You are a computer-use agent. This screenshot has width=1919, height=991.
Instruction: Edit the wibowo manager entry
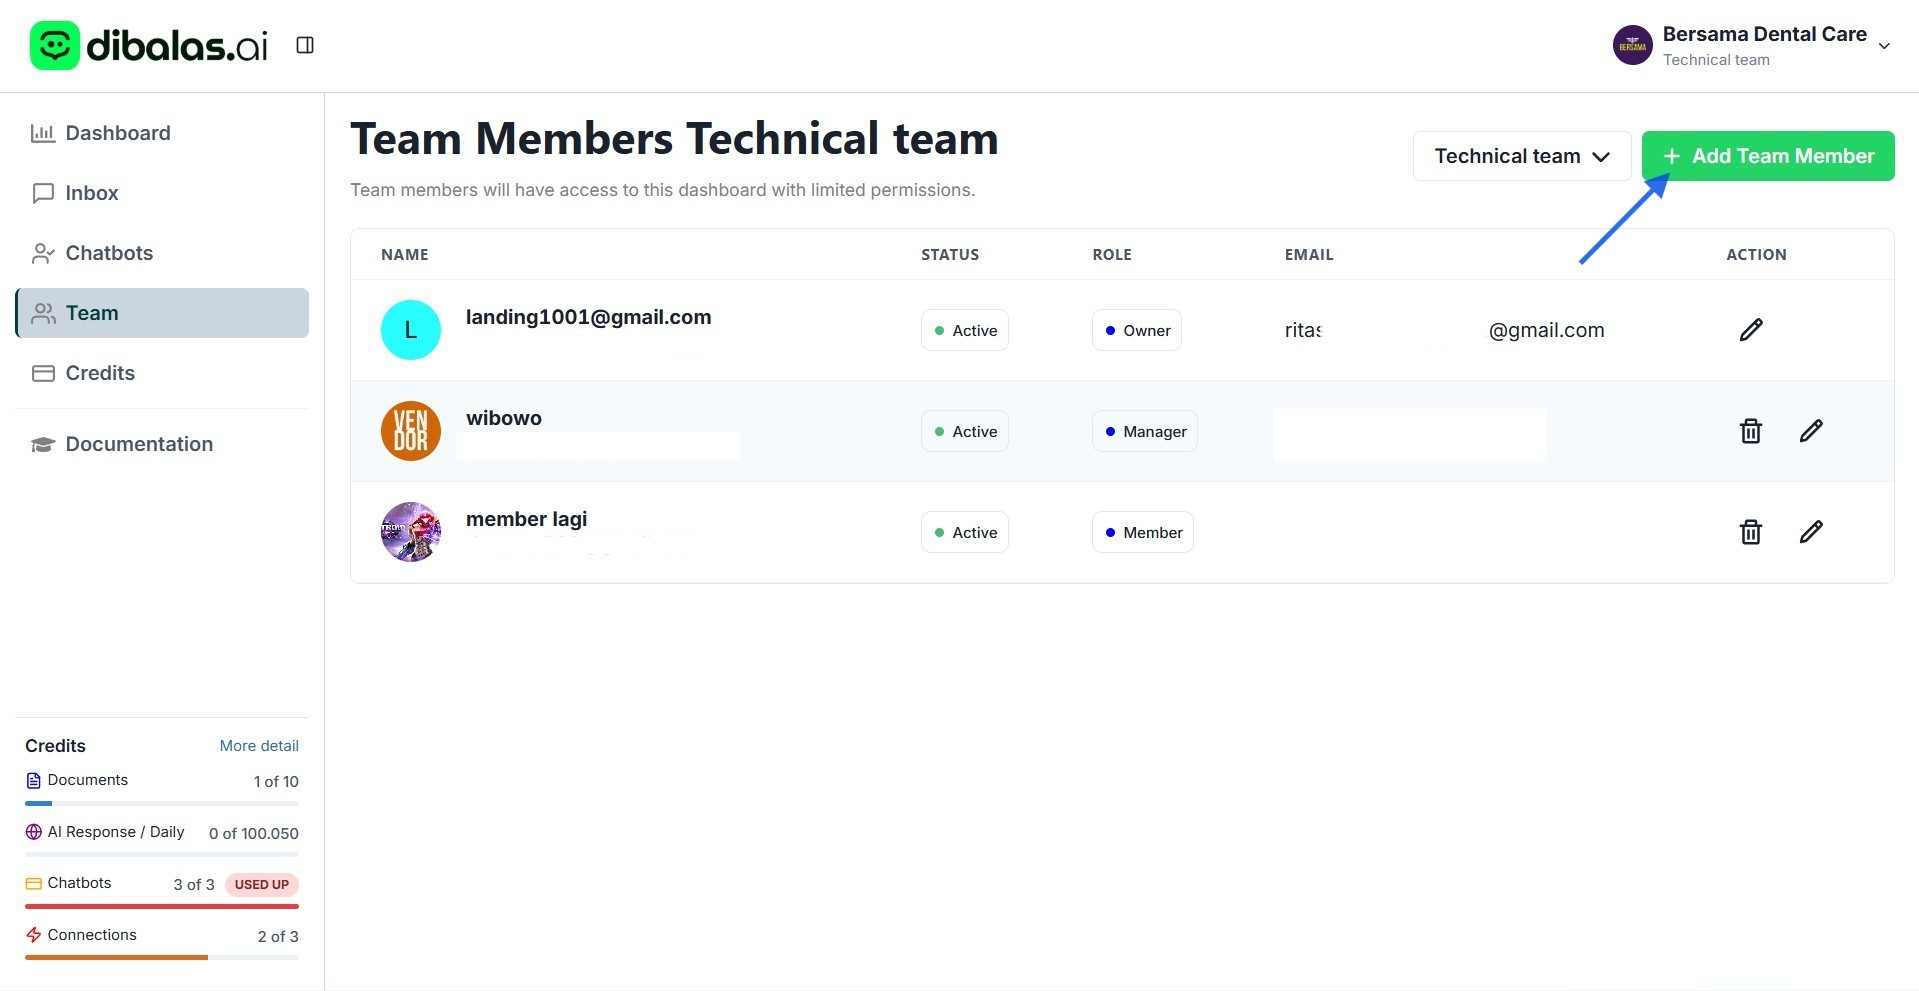point(1810,431)
